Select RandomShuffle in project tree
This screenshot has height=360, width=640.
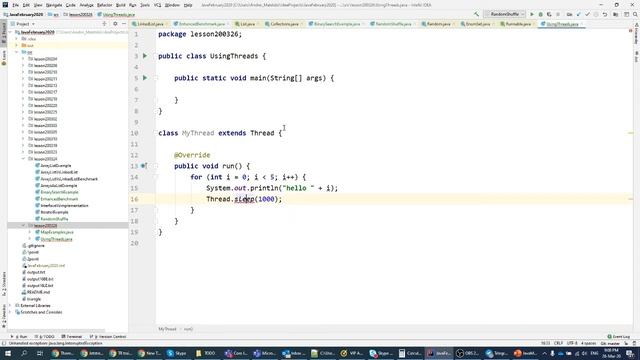click(x=54, y=219)
